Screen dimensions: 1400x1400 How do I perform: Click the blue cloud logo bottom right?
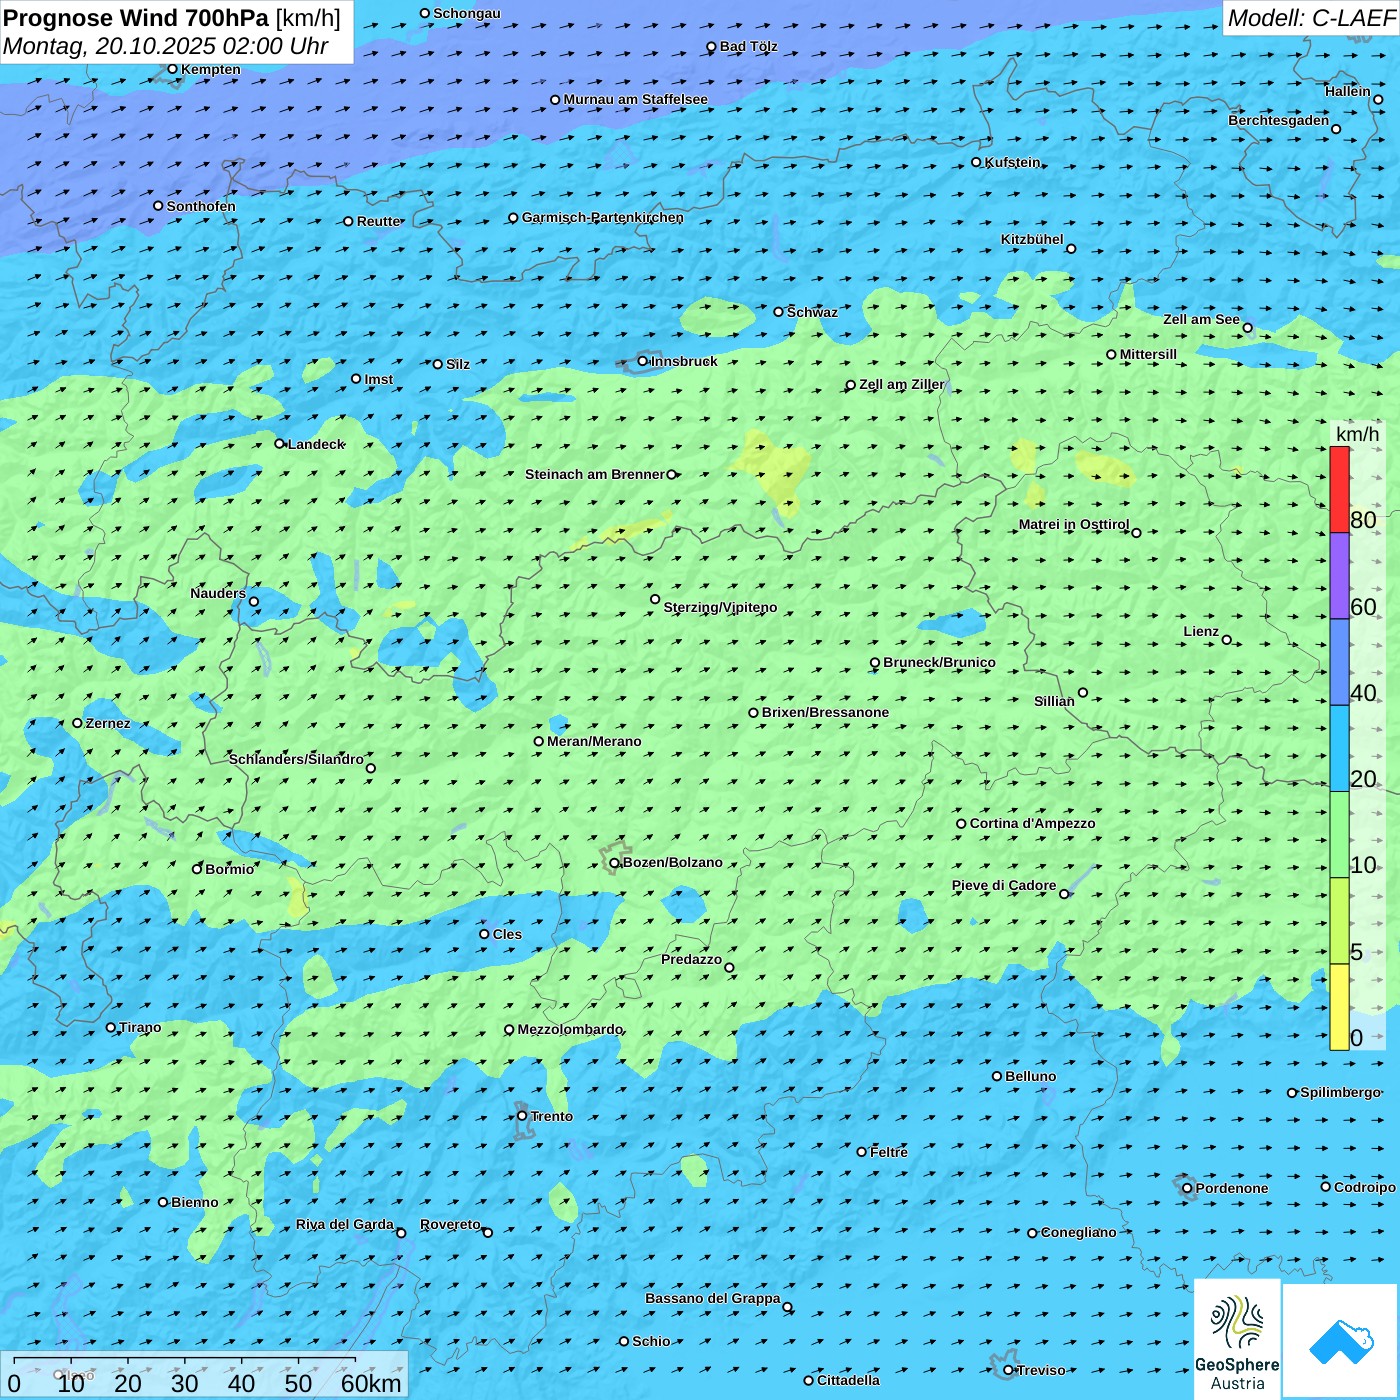[1340, 1340]
